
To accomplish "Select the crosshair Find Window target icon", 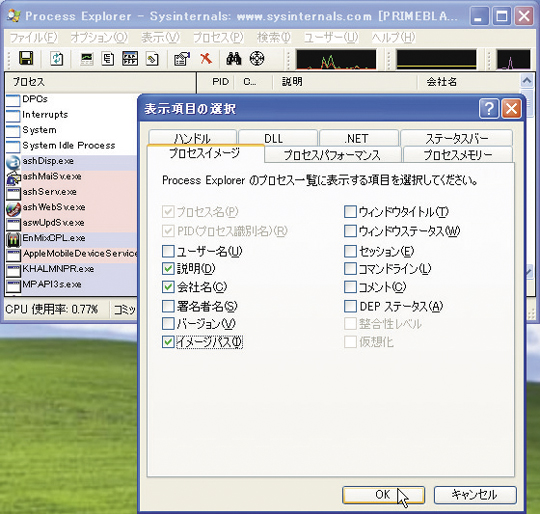I will point(257,59).
